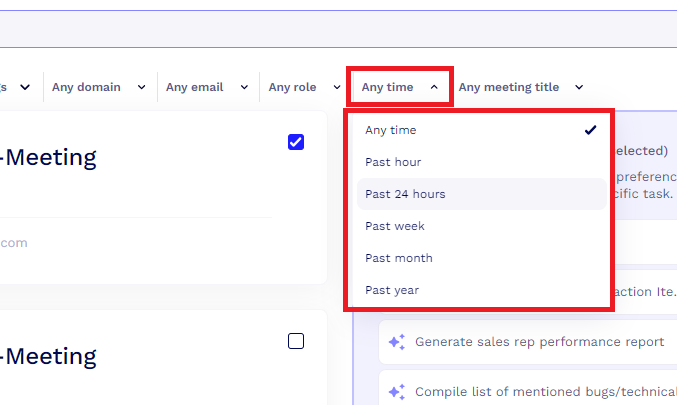Select Past hour from the time menu
The image size is (677, 405).
point(393,162)
